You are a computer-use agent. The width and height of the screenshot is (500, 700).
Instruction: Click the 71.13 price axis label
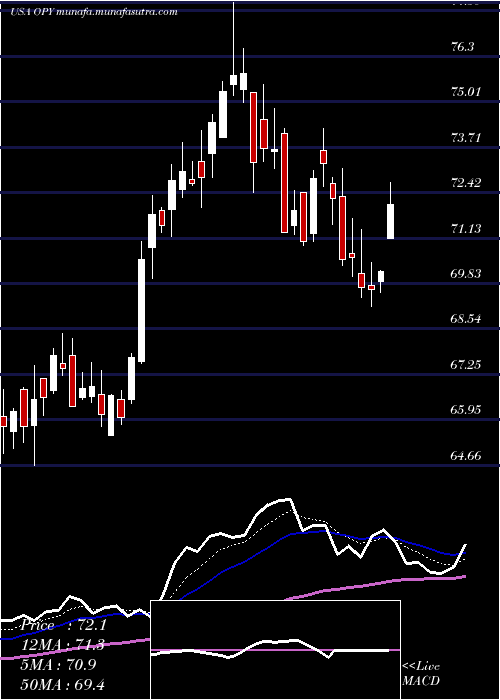pos(466,229)
